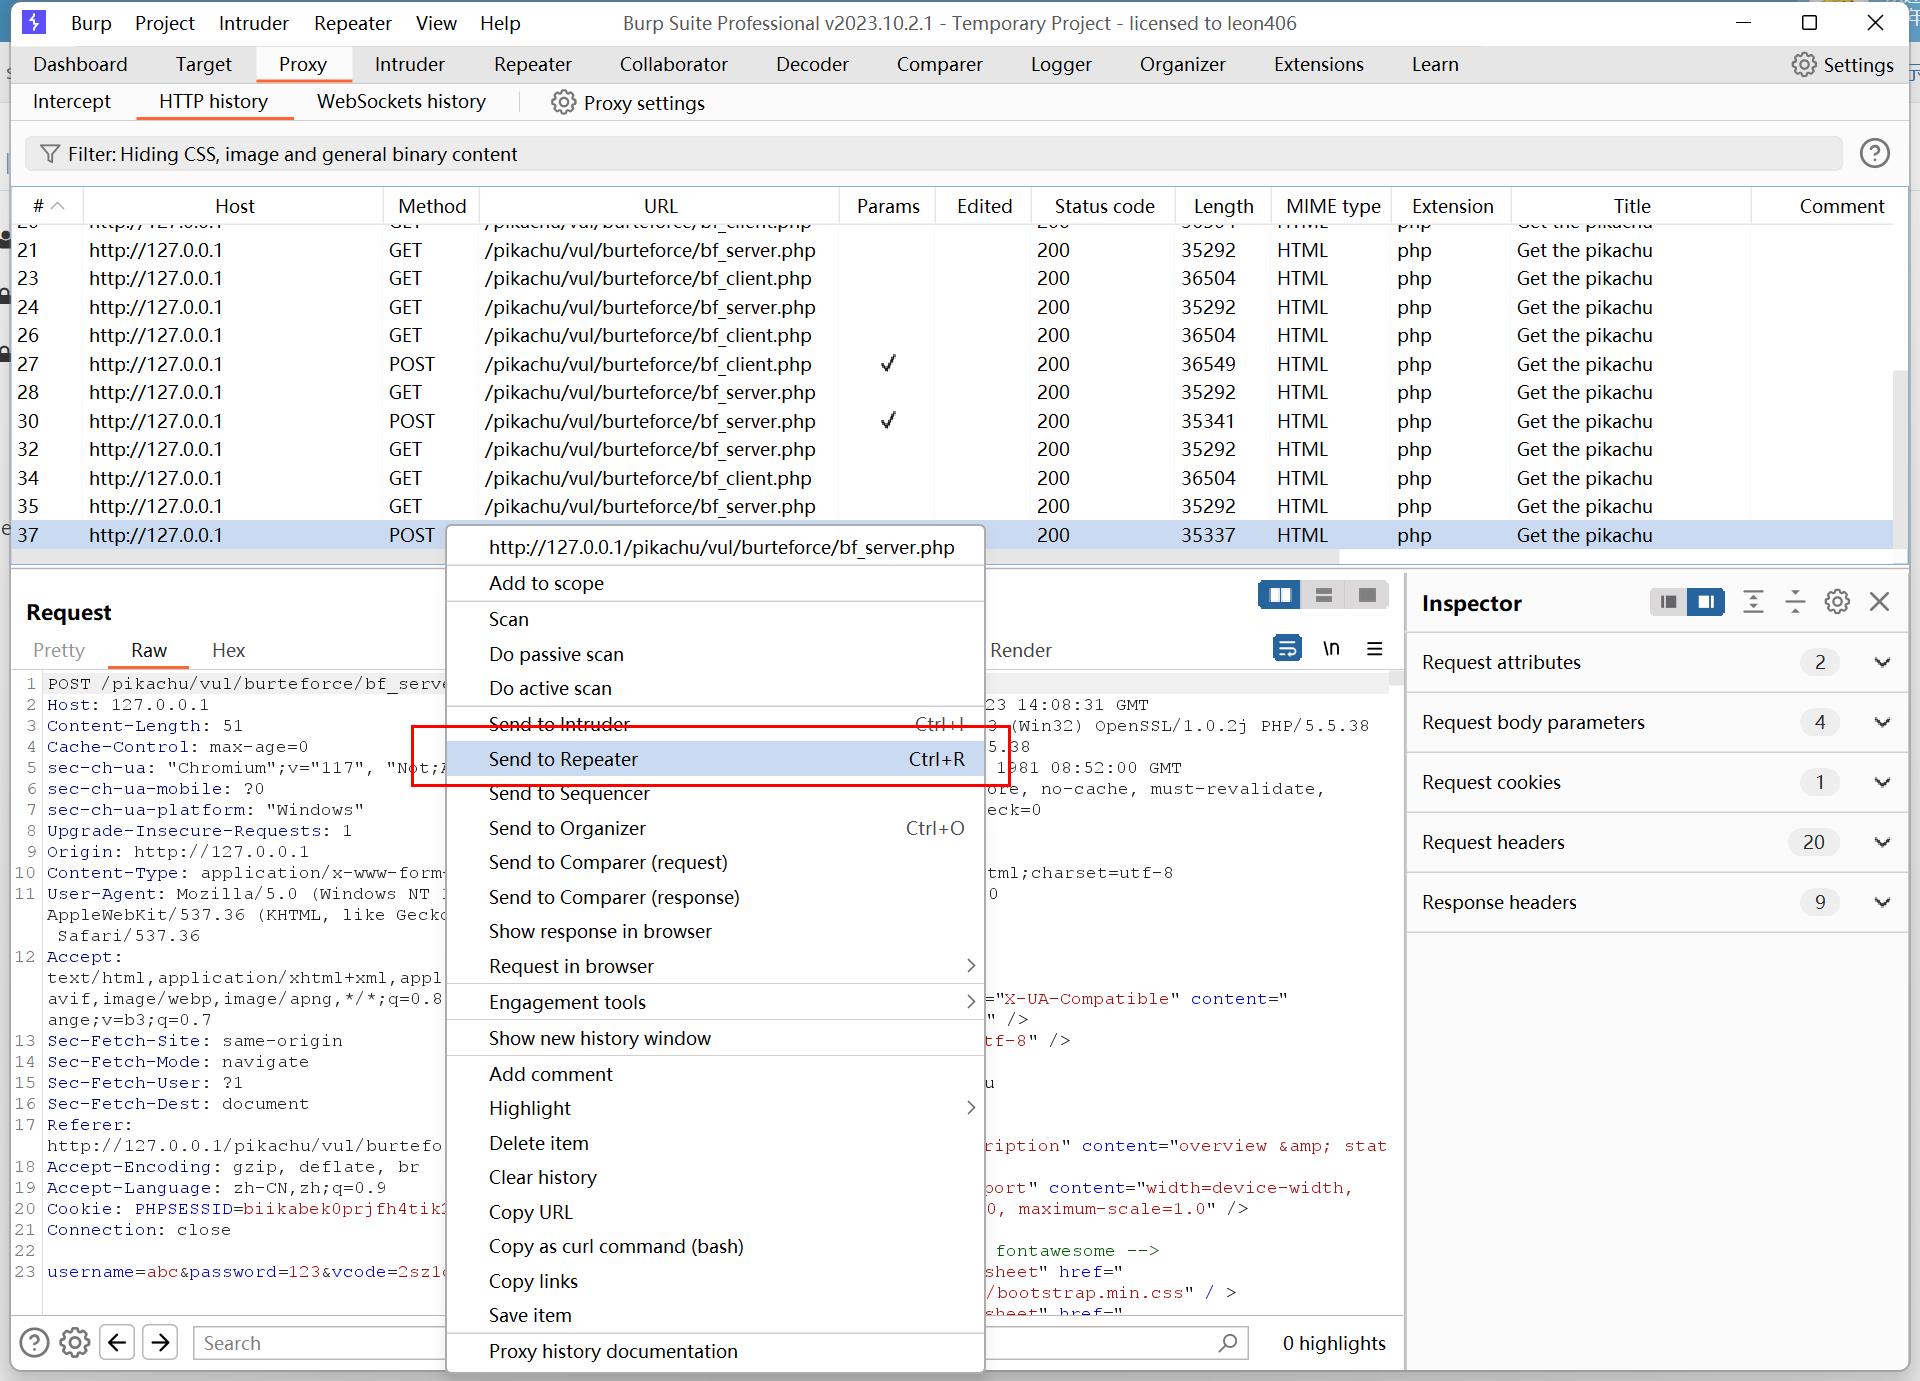Choose Show new history window
The height and width of the screenshot is (1381, 1920).
715,1038
